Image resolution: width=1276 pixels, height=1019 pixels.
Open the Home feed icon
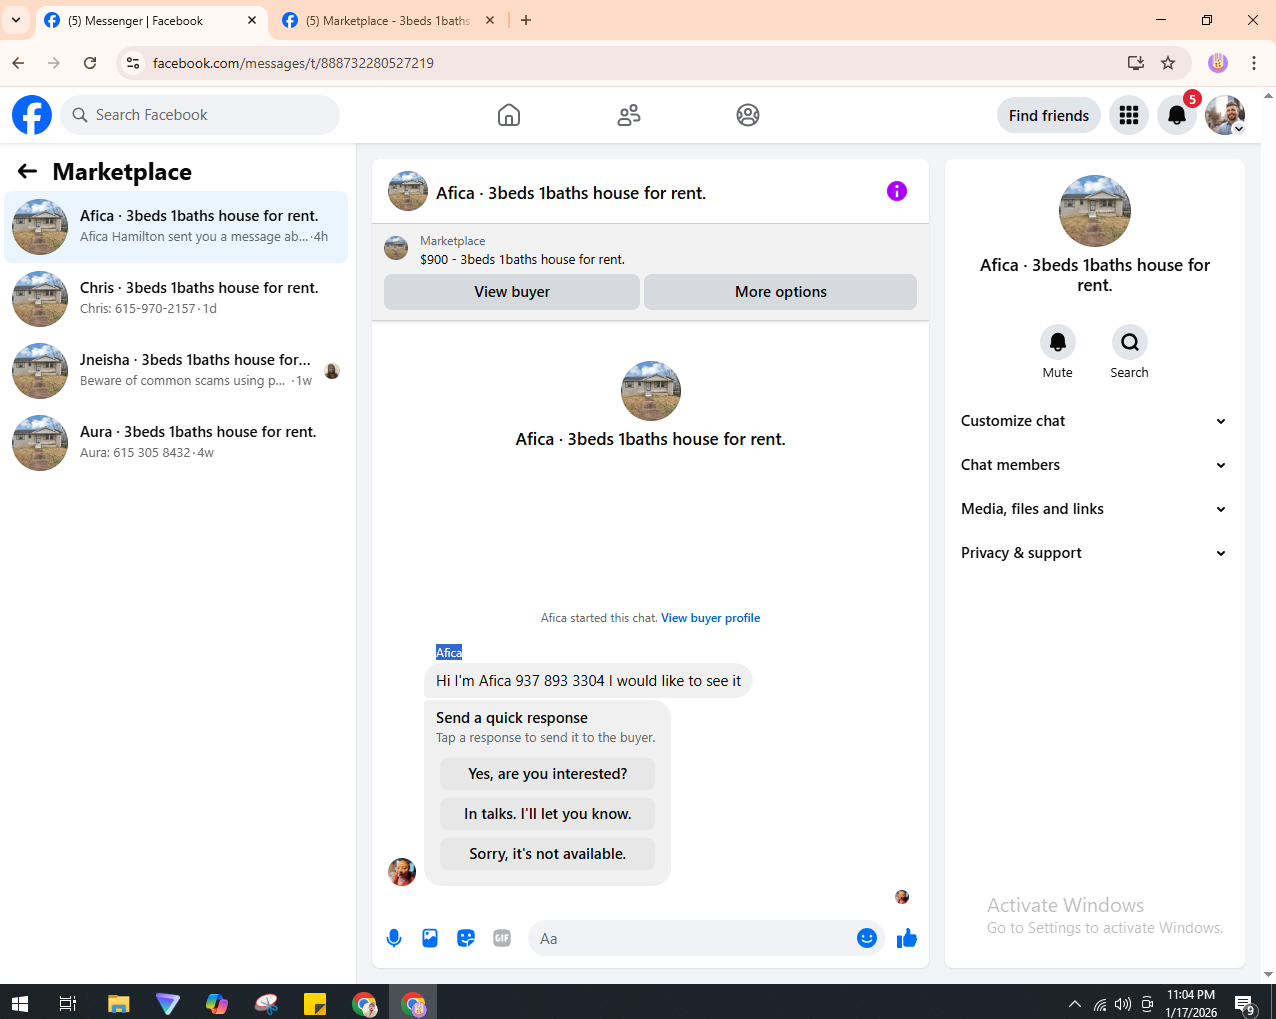509,115
